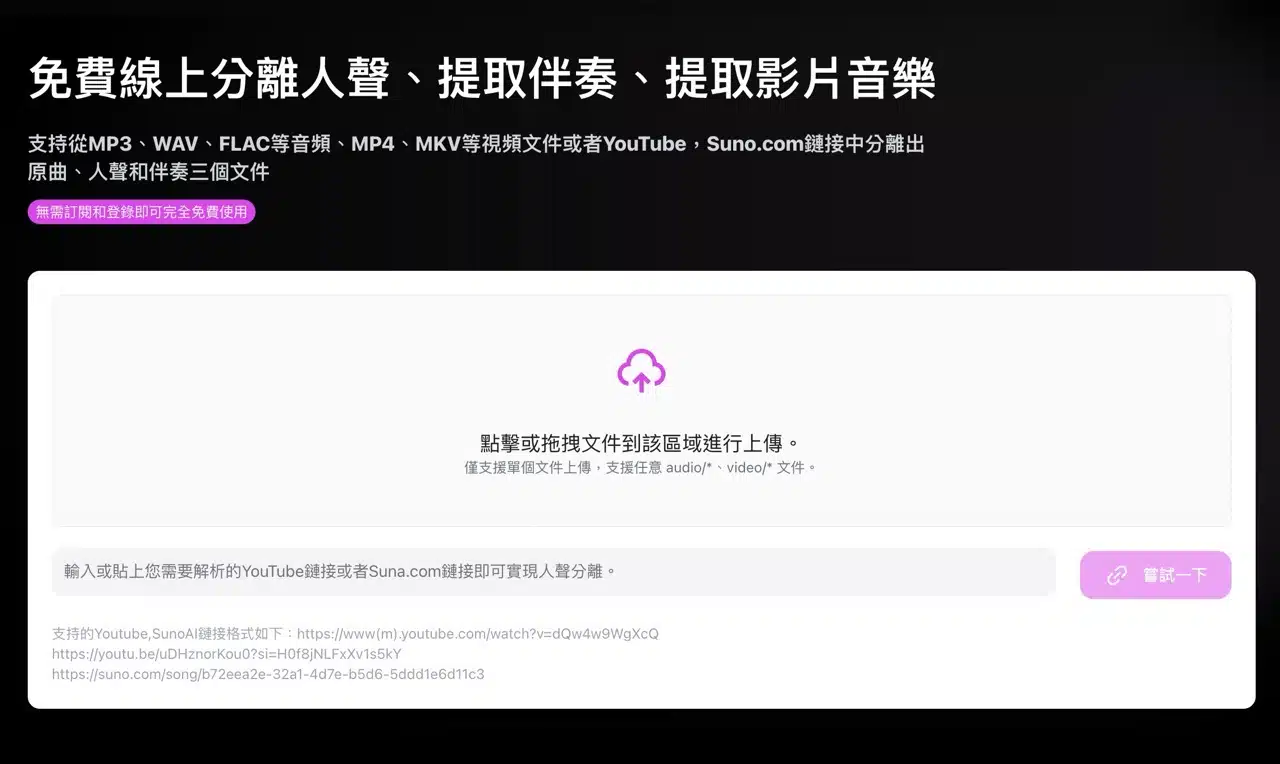This screenshot has height=764, width=1280.
Task: Focus the YouTube/Suno link input field
Action: [x=553, y=572]
